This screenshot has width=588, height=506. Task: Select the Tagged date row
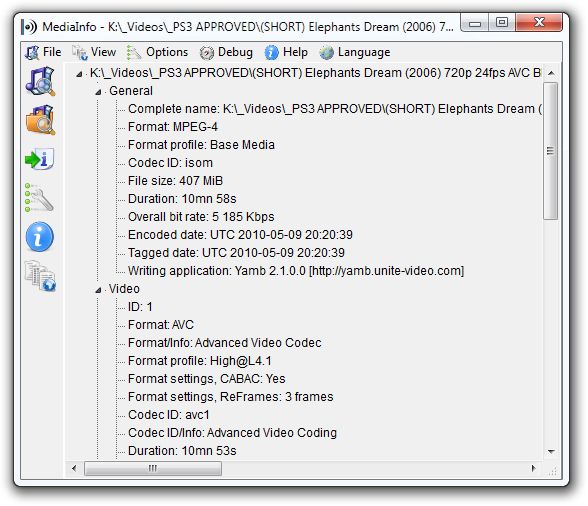coord(236,253)
